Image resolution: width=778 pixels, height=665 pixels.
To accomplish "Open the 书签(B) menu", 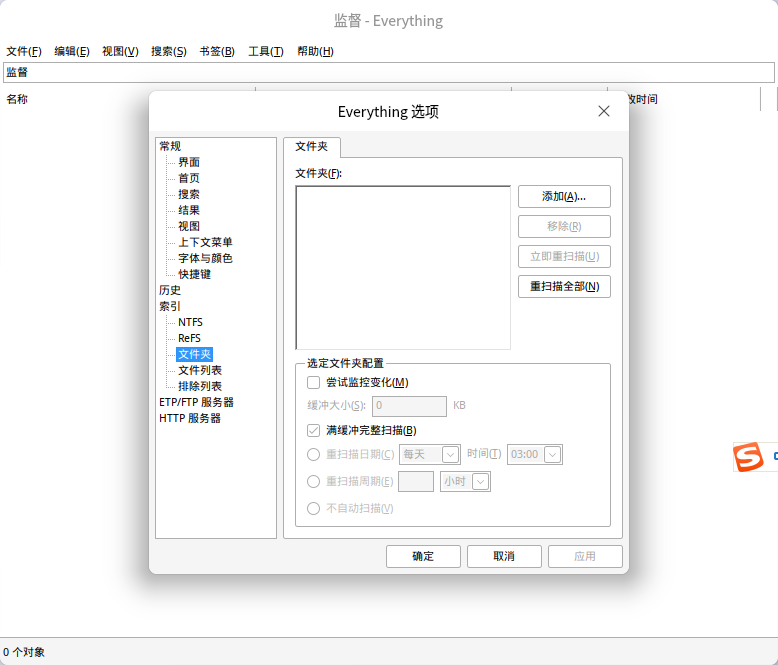I will (217, 51).
